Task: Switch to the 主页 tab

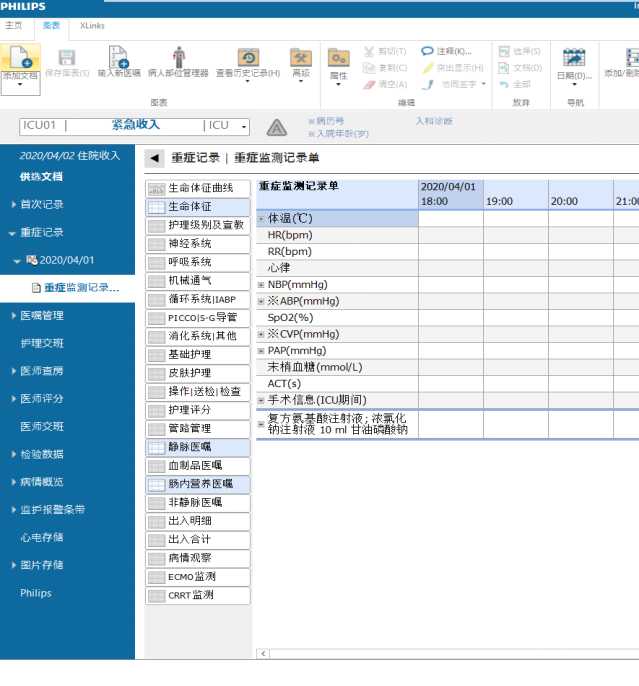Action: [x=14, y=25]
